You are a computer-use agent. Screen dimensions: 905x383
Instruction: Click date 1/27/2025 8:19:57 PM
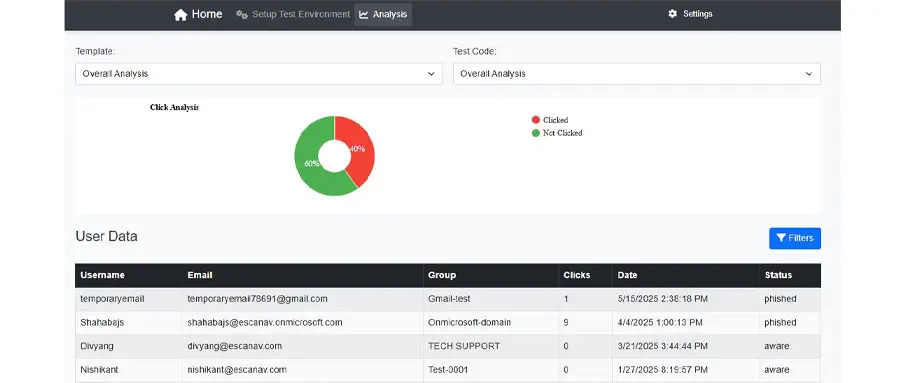(663, 370)
